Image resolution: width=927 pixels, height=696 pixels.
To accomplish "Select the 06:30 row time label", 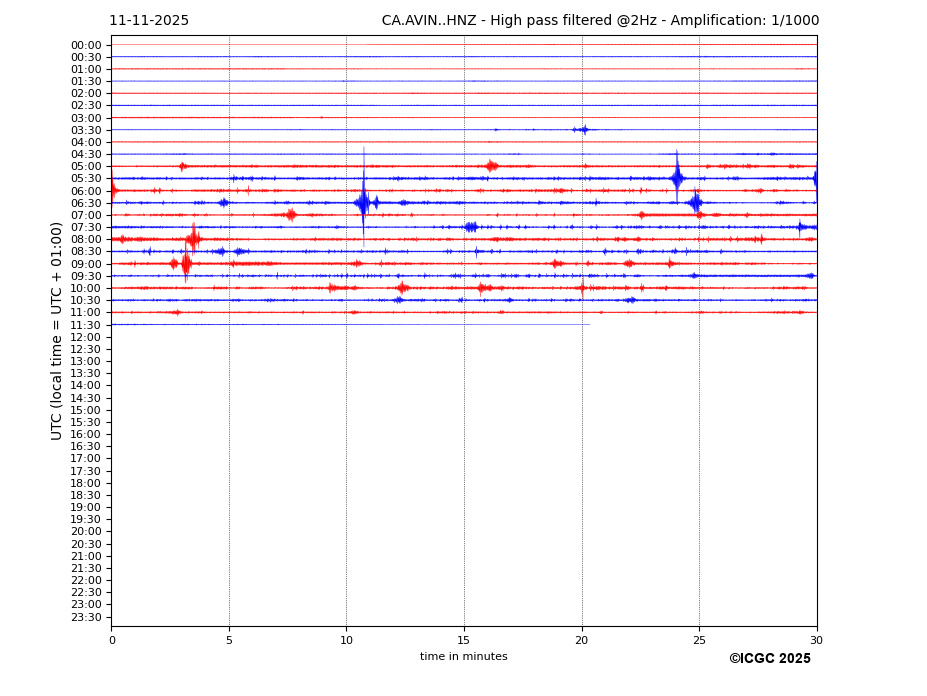I will (x=86, y=203).
